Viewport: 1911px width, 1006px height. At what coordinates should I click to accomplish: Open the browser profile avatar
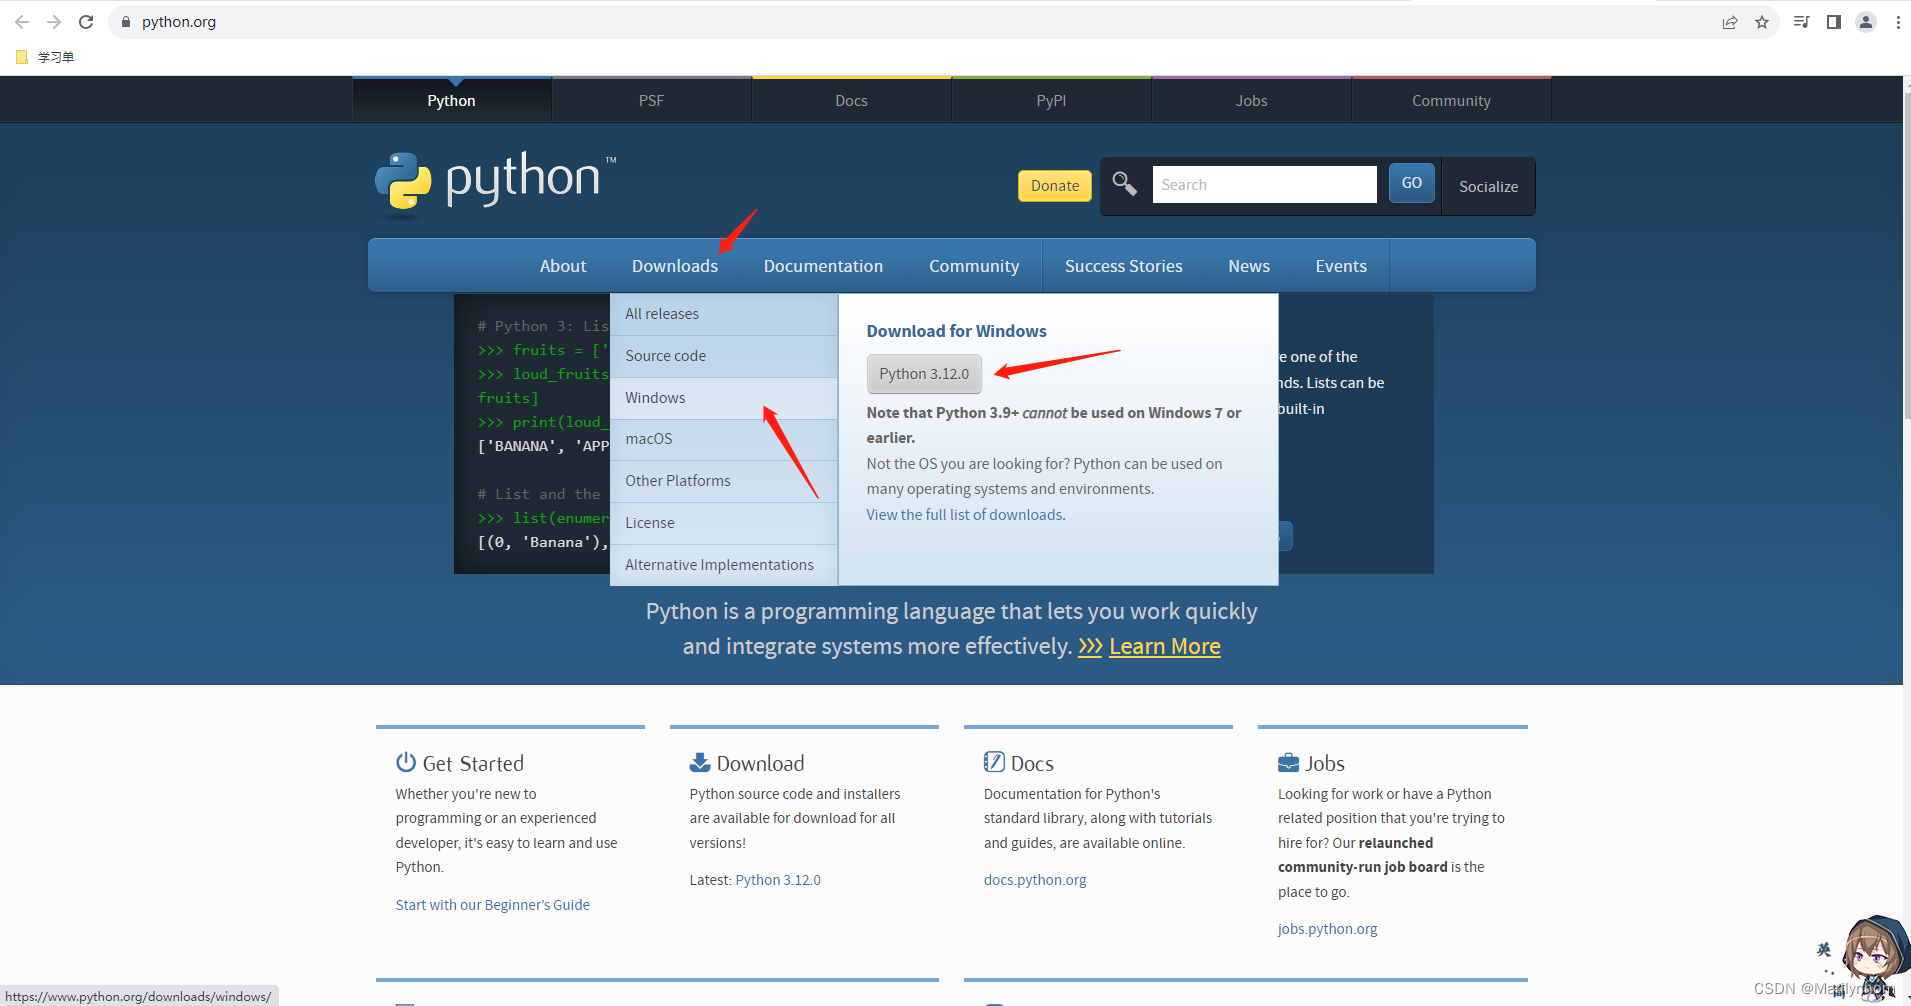1866,22
